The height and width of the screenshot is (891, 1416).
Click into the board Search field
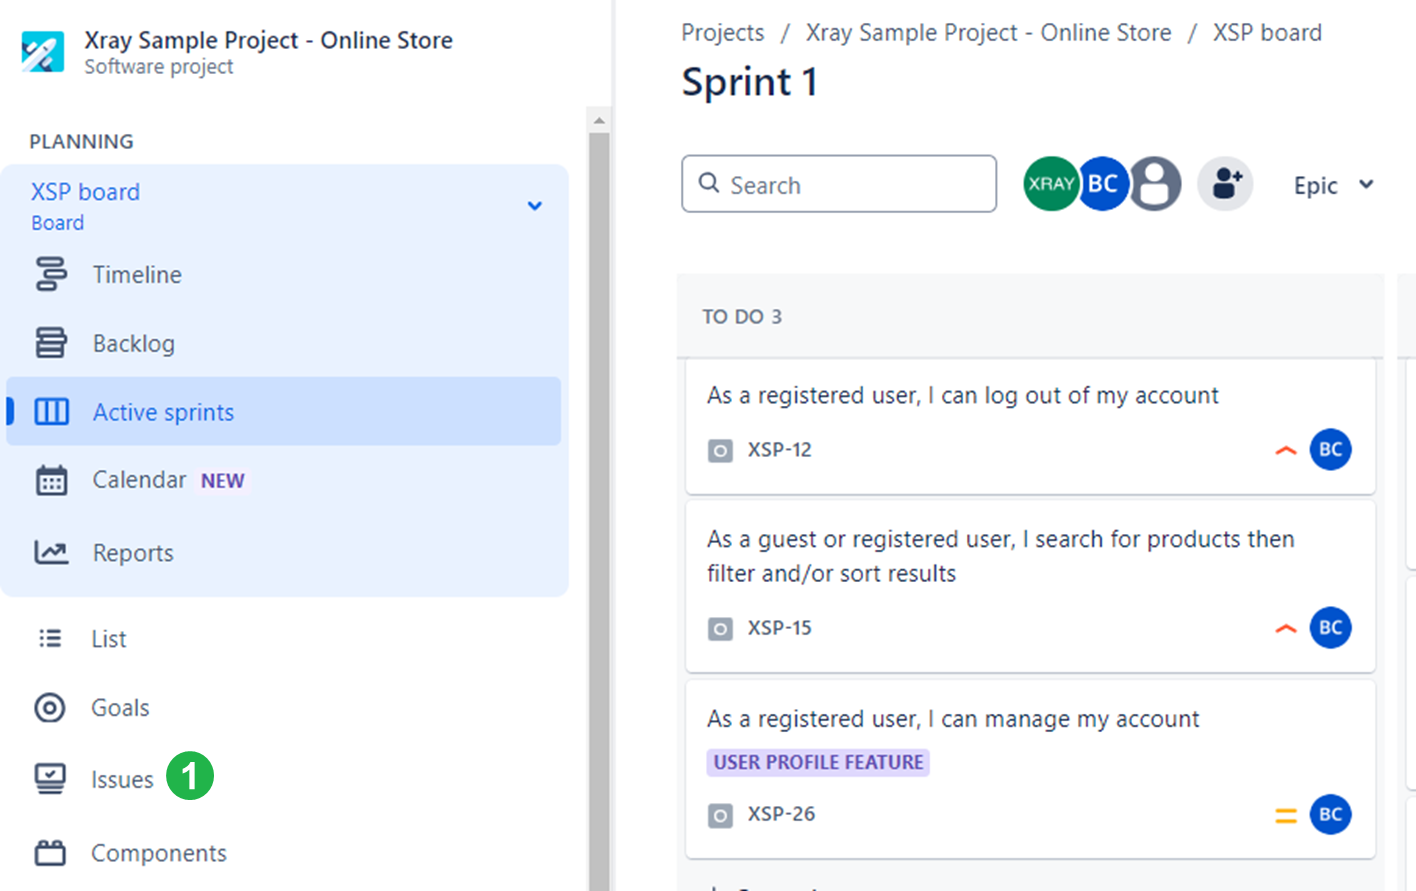839,184
